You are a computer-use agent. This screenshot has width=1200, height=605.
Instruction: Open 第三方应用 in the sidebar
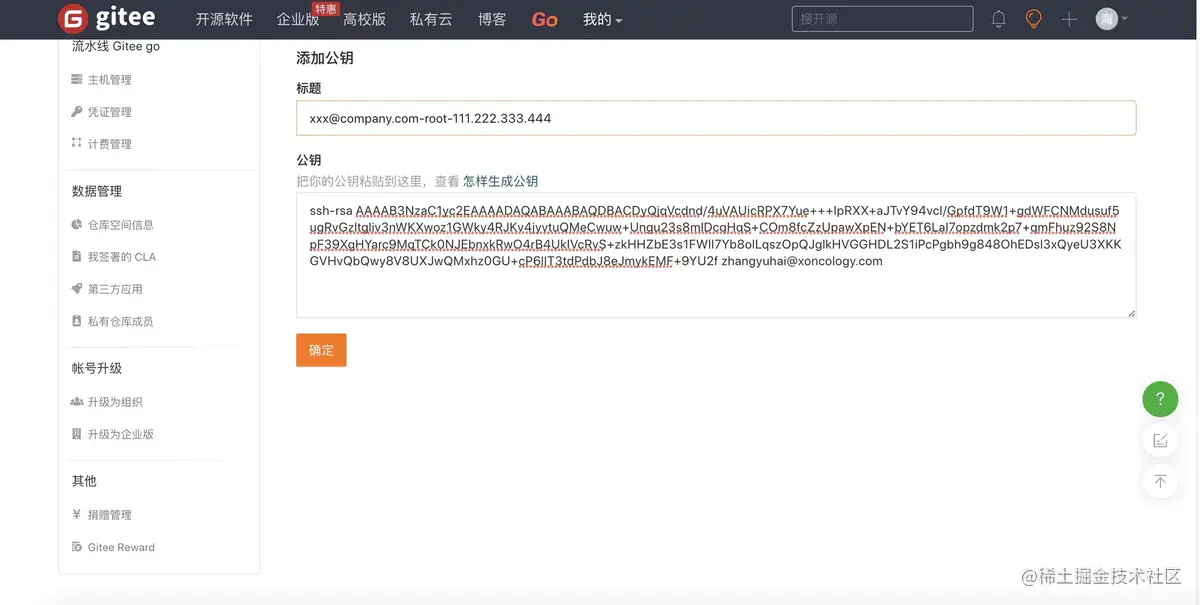coord(115,289)
